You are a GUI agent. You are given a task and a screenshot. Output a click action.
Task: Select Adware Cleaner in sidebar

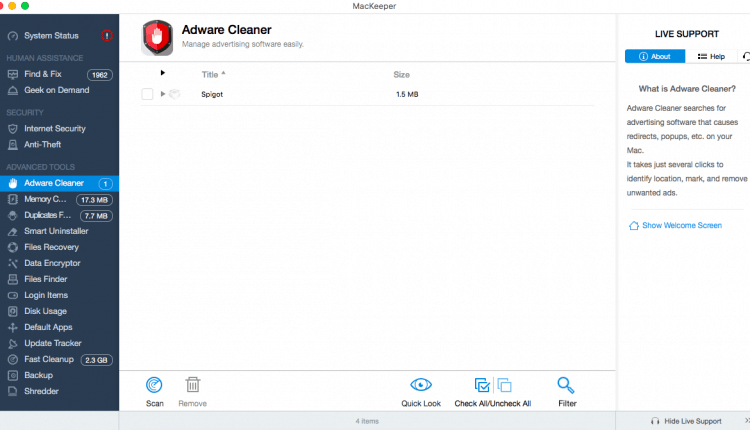[59, 183]
